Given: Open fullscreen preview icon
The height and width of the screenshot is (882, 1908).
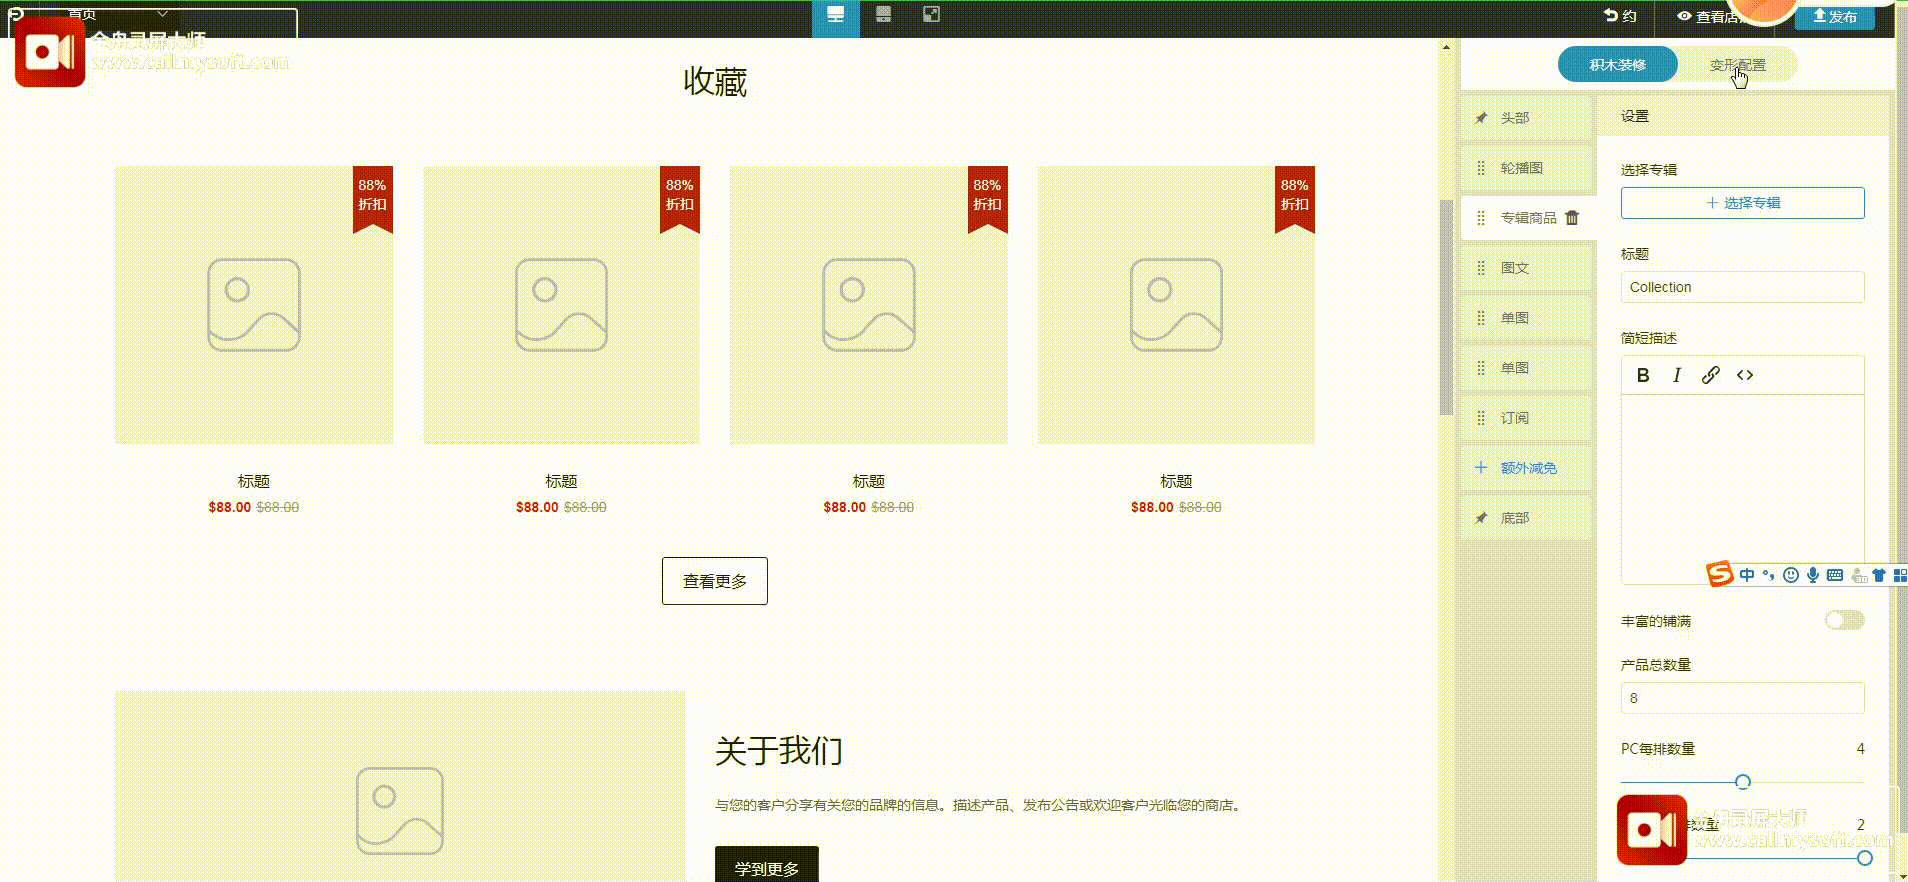Looking at the screenshot, I should pos(931,14).
